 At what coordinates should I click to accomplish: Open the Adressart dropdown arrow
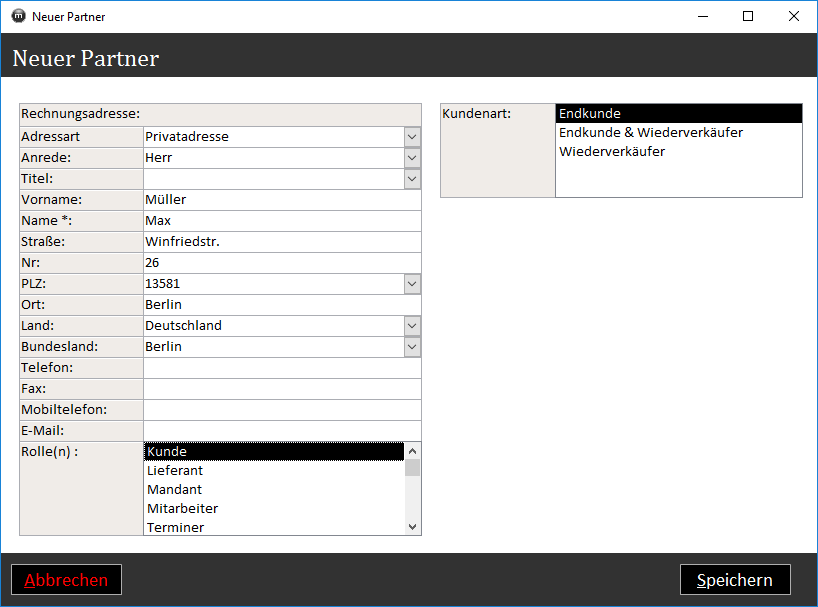click(x=412, y=137)
